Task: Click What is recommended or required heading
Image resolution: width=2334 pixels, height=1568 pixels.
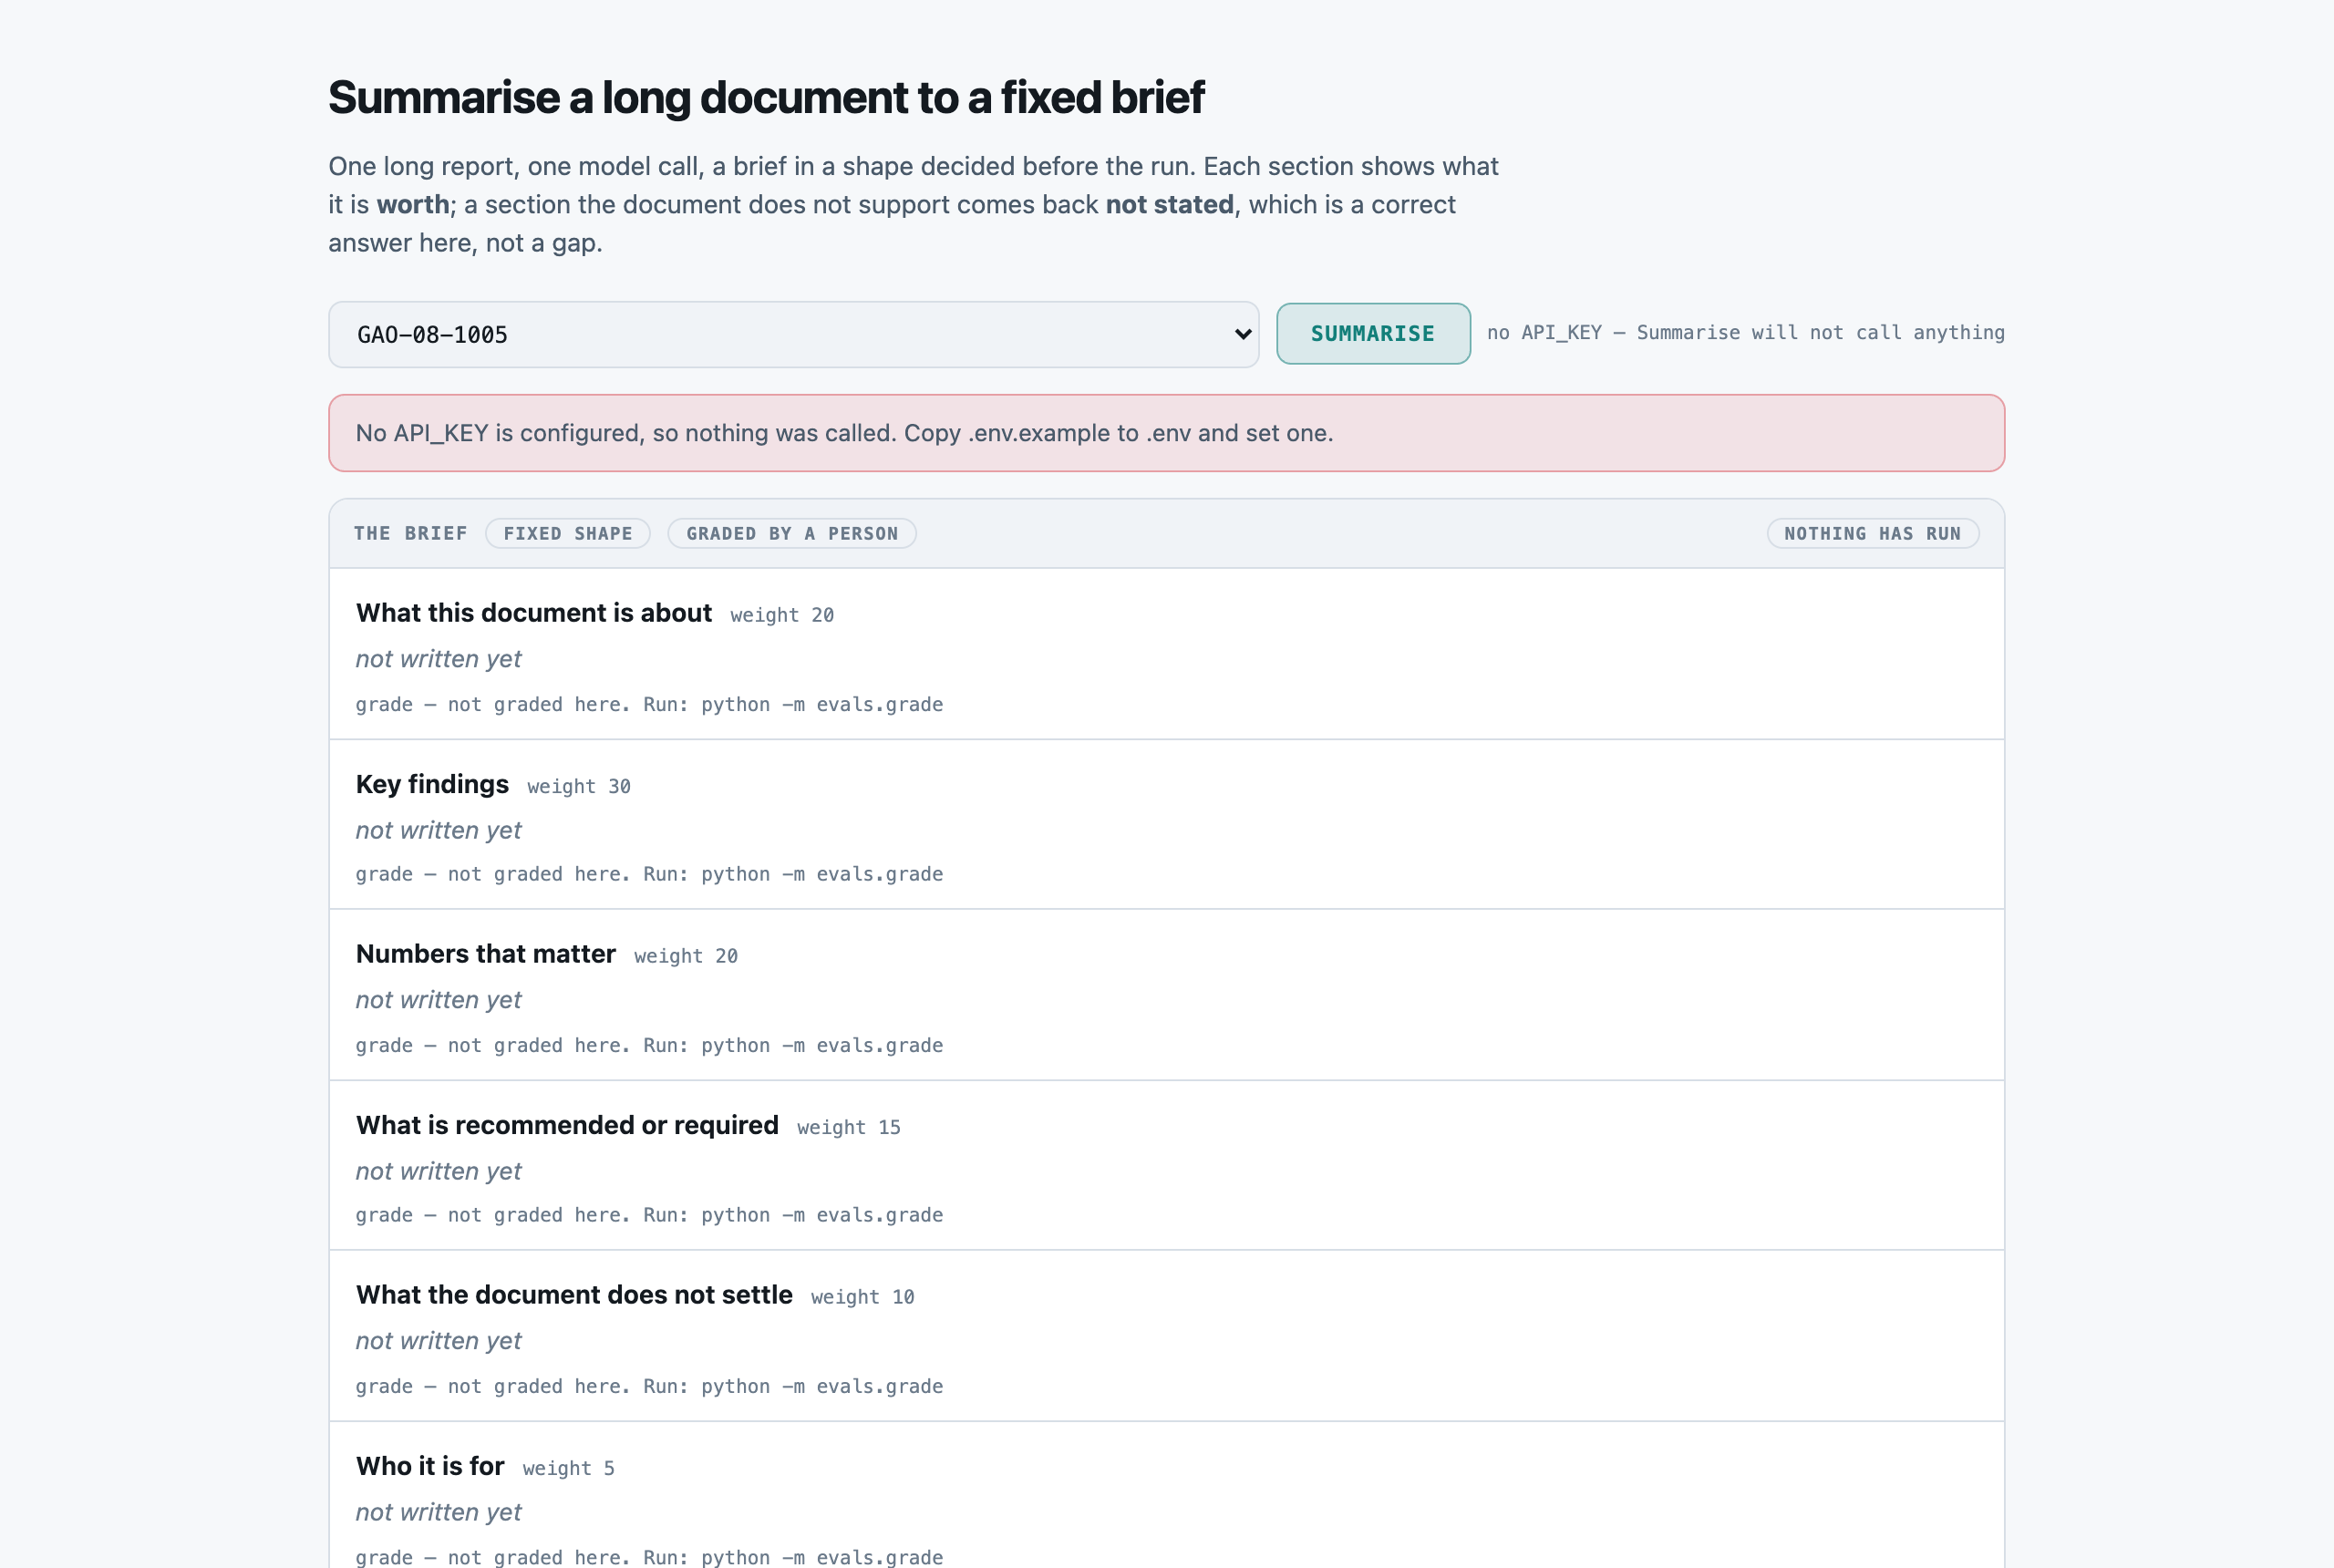Action: [x=567, y=1125]
